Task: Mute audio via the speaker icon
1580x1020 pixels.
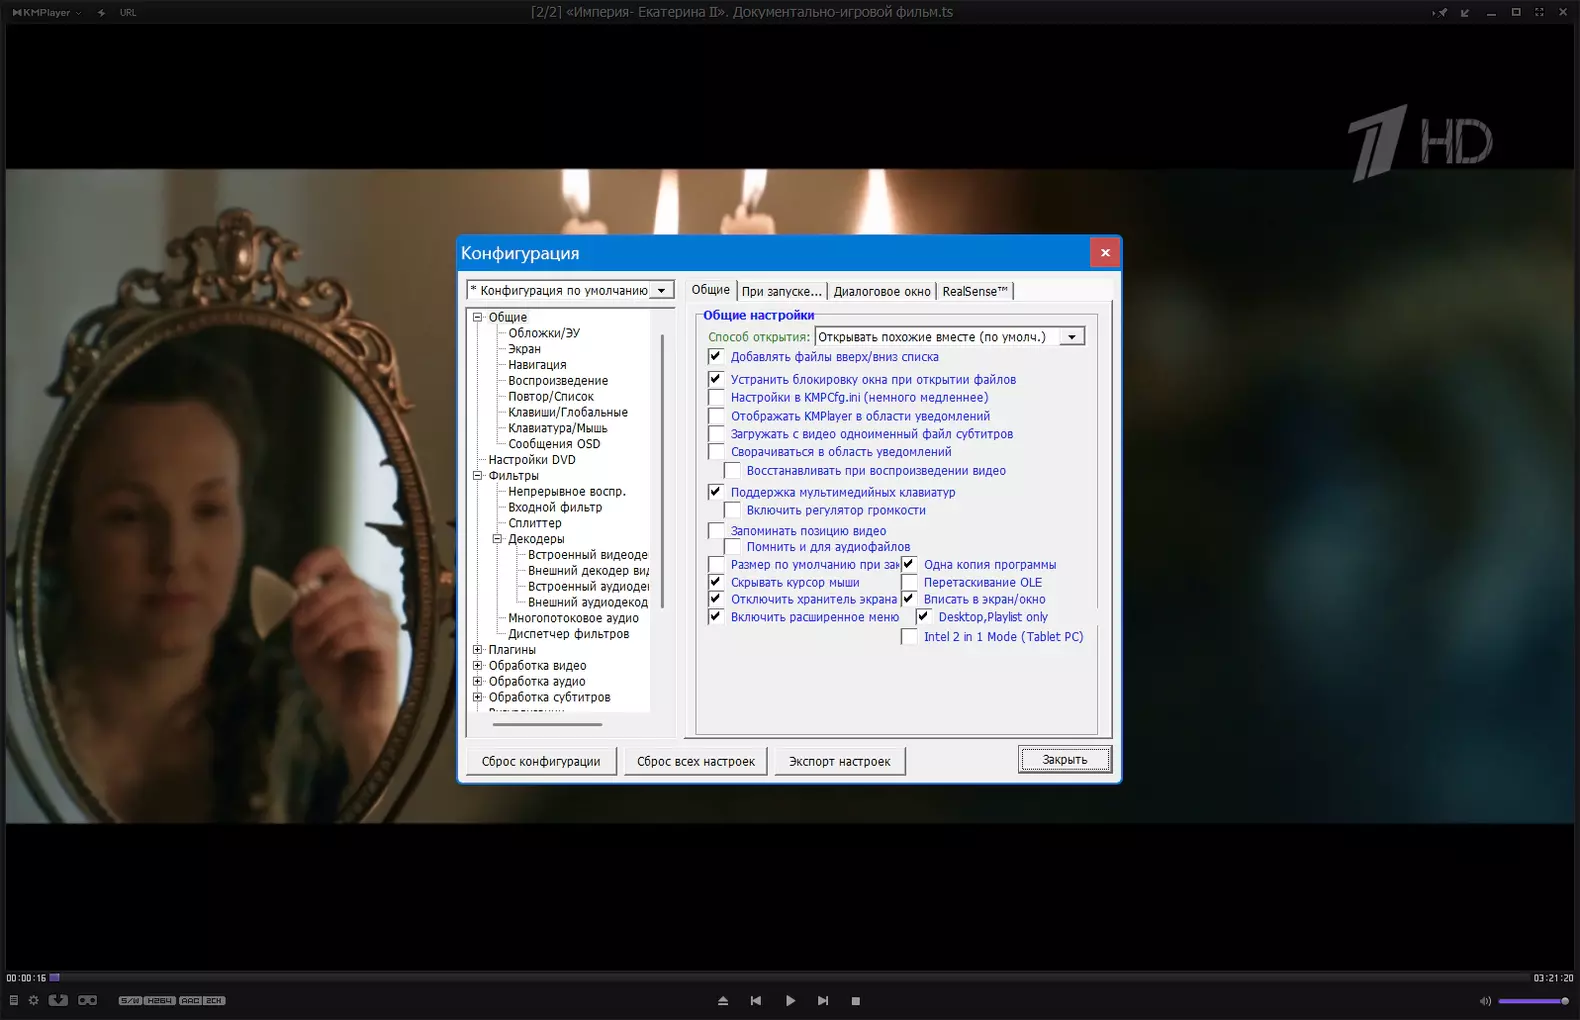Action: 1485,1001
